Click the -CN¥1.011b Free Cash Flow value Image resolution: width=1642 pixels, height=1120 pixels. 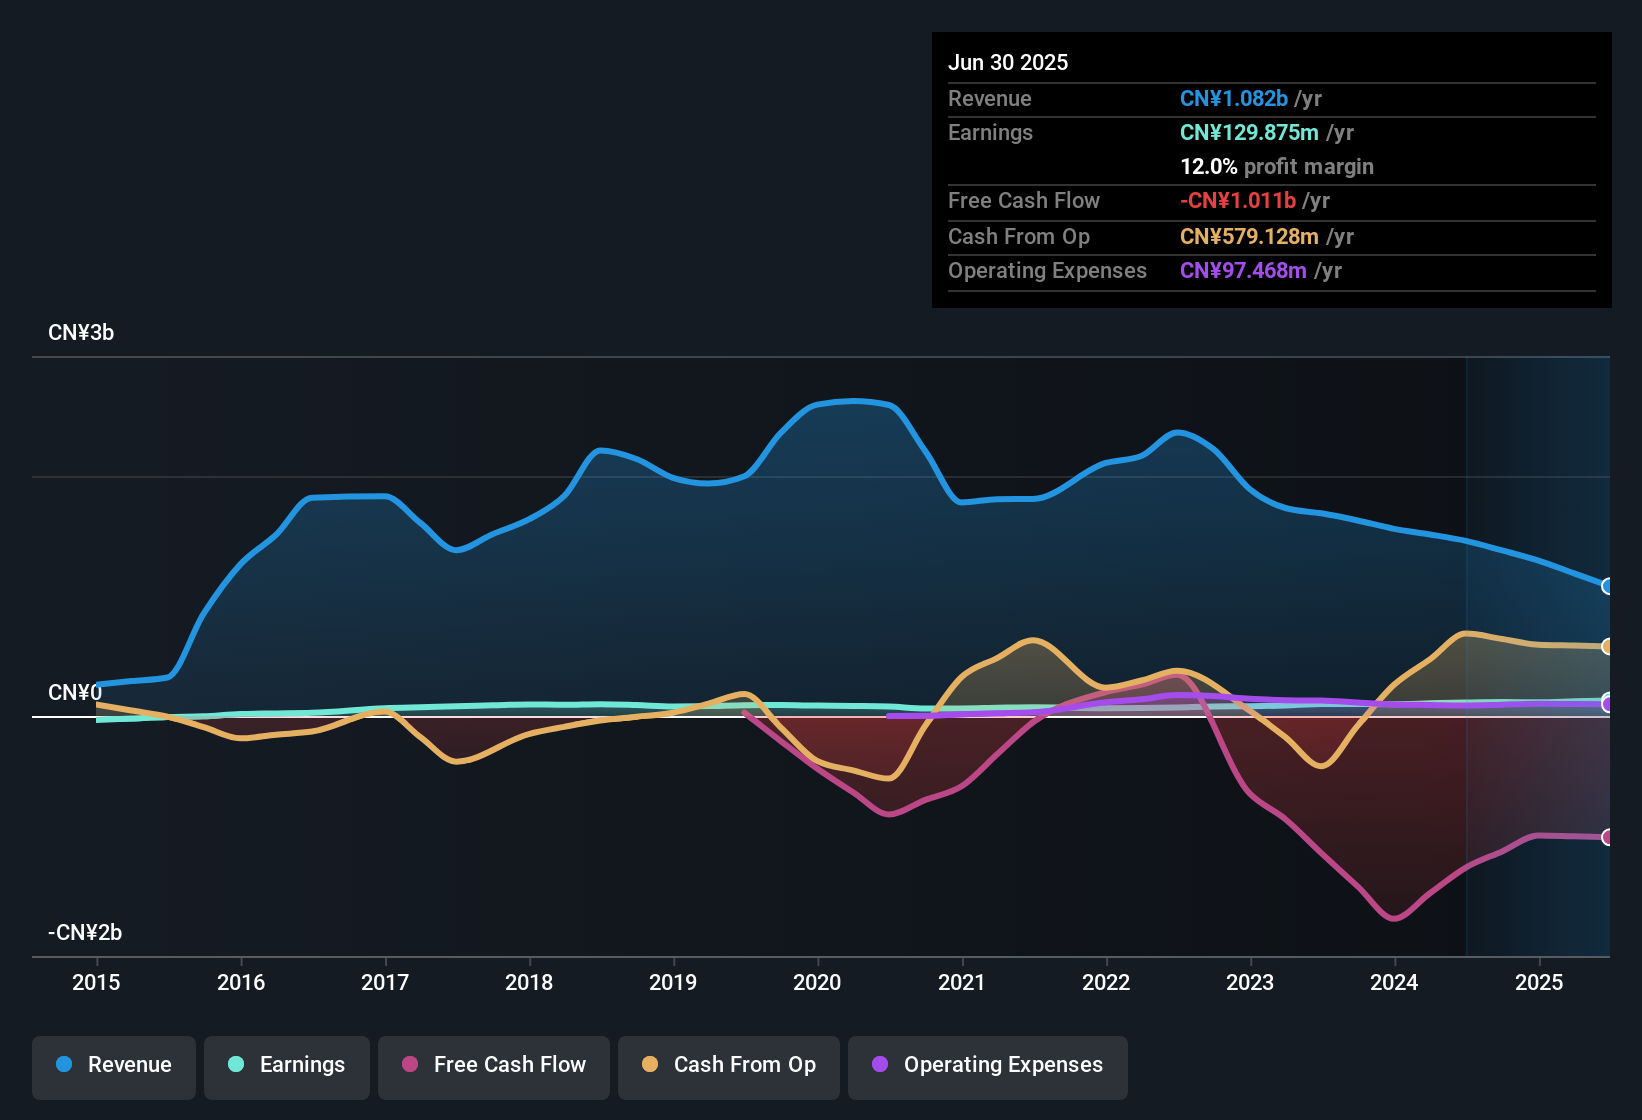point(1238,200)
